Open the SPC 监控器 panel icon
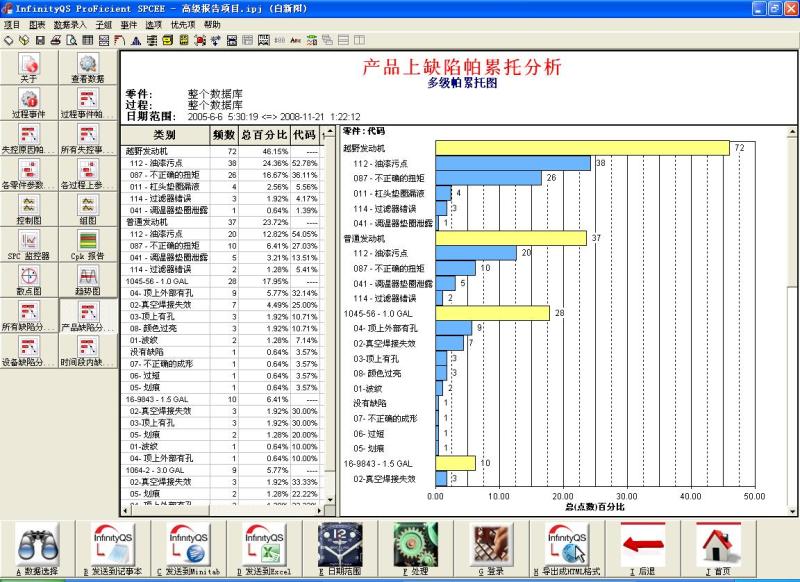The width and height of the screenshot is (800, 582). [x=29, y=245]
